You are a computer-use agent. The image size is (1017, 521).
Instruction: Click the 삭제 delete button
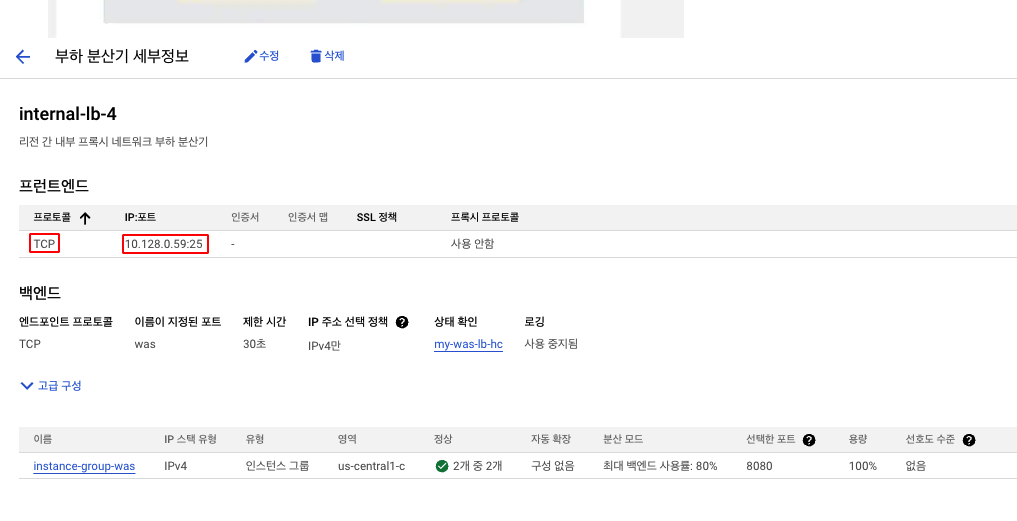tap(327, 56)
